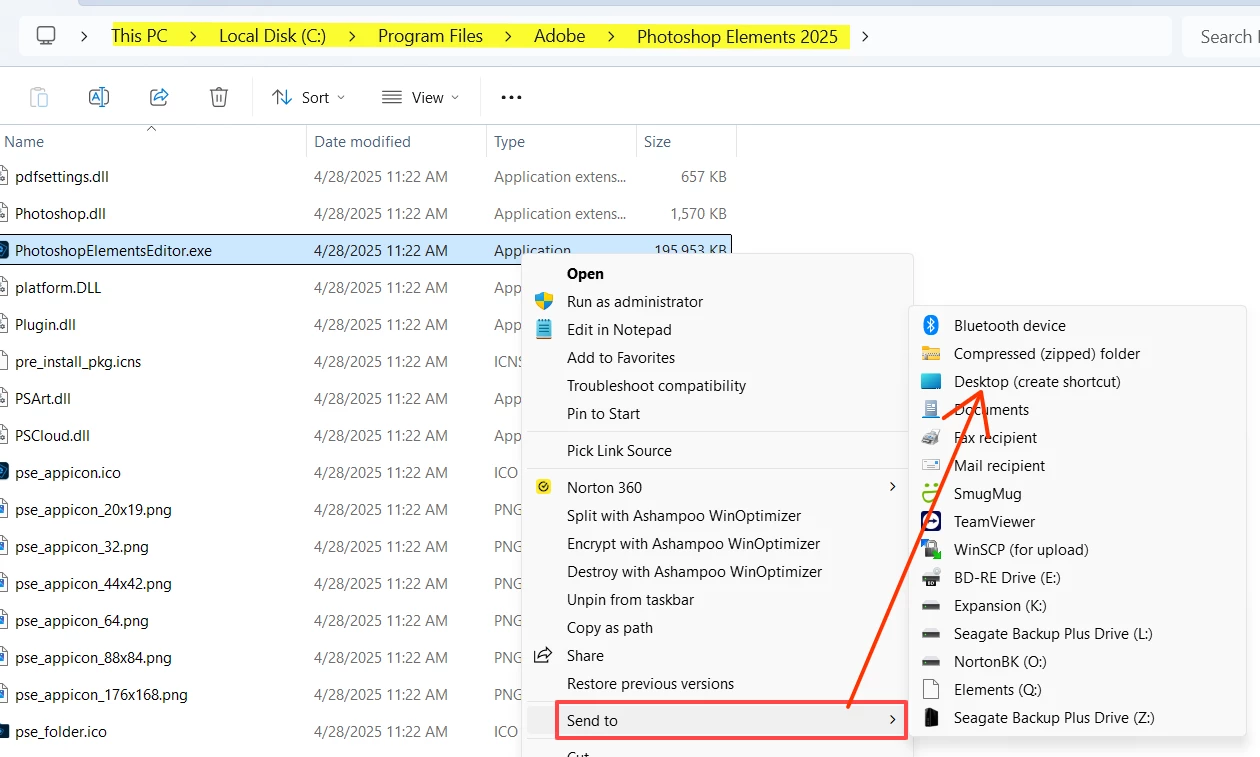Click the Fax recipient icon
1260x757 pixels.
[x=931, y=437]
